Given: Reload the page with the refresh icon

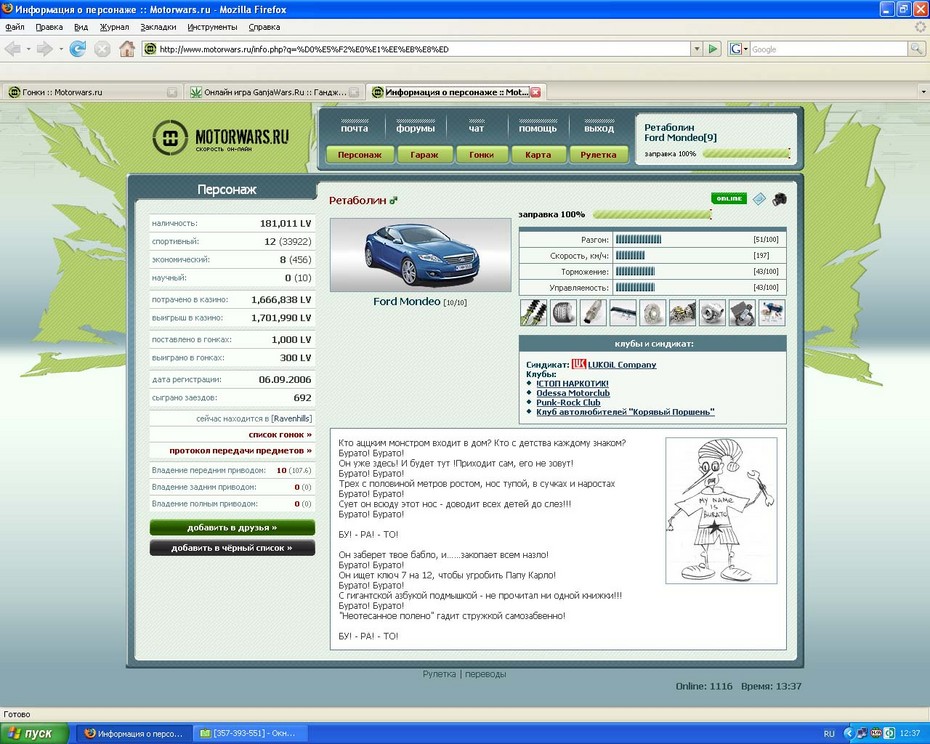Looking at the screenshot, I should click(77, 49).
